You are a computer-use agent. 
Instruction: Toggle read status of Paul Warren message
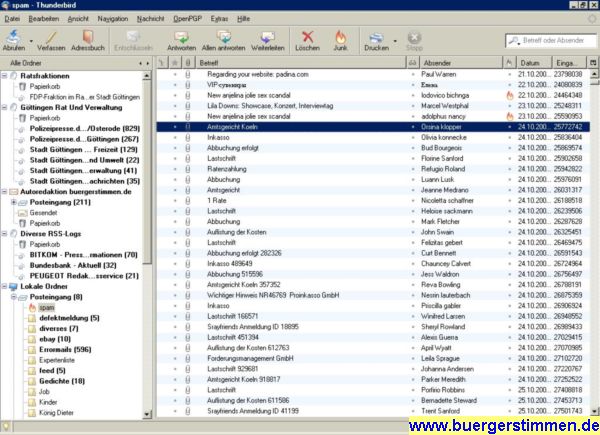pos(412,74)
